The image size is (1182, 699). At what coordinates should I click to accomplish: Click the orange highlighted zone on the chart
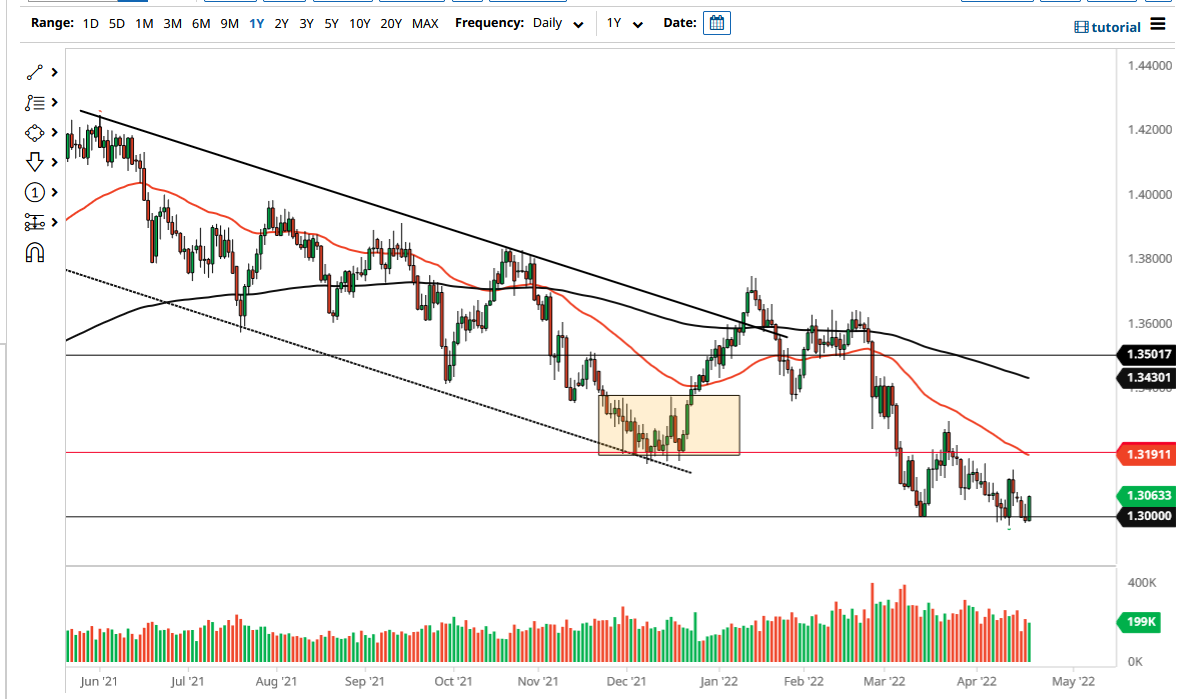pos(668,425)
